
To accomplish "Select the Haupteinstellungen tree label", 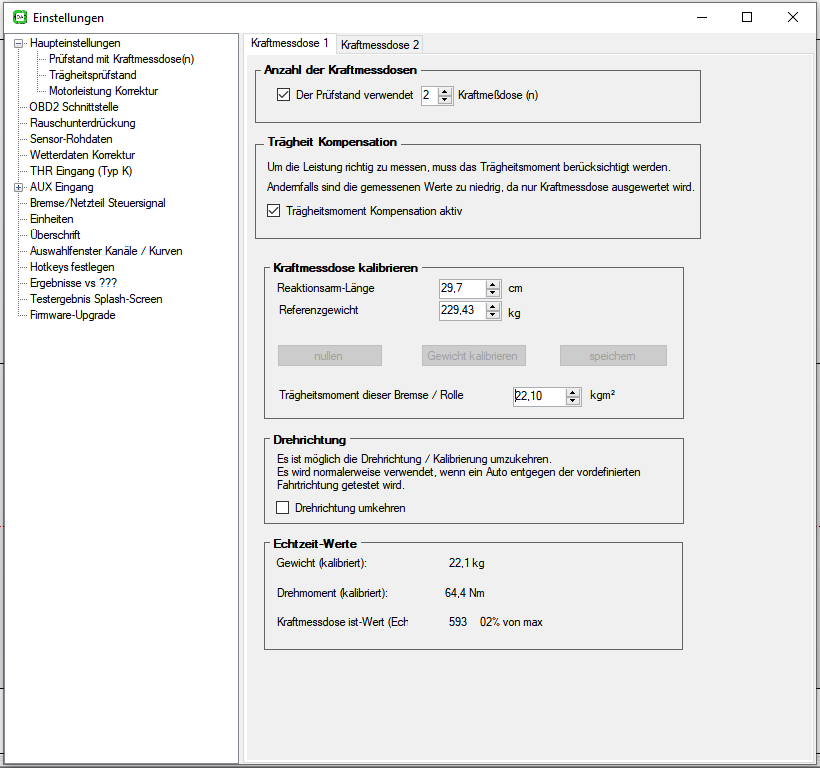I will click(75, 43).
